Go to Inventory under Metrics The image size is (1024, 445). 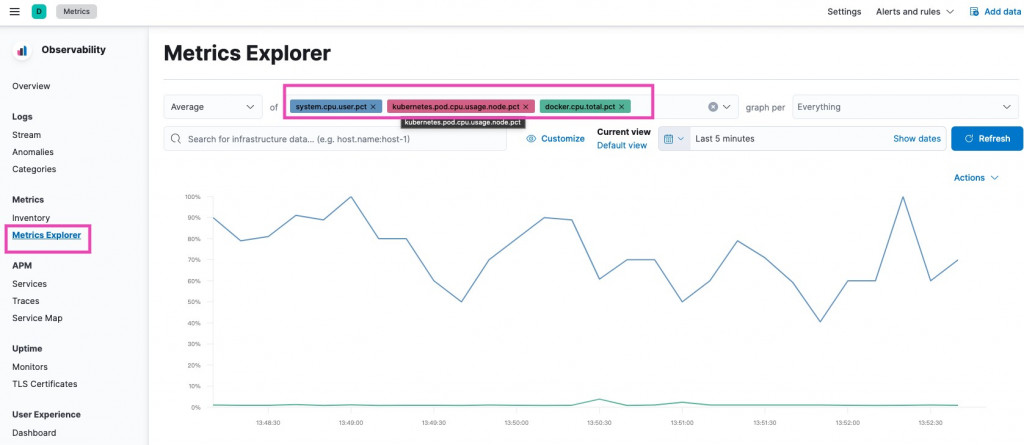coord(31,218)
